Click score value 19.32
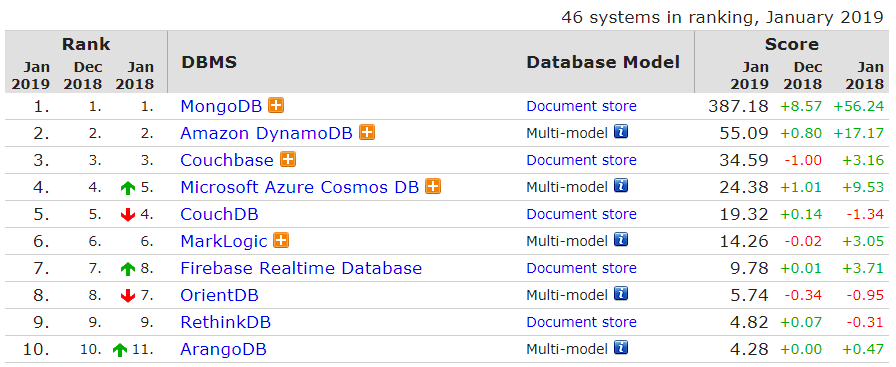 pyautogui.click(x=744, y=214)
